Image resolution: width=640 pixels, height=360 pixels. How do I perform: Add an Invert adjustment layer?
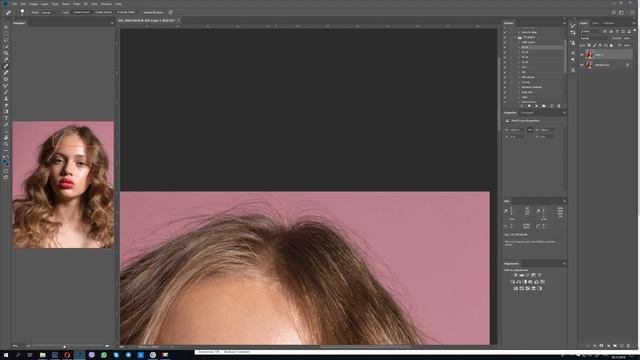pos(516,289)
